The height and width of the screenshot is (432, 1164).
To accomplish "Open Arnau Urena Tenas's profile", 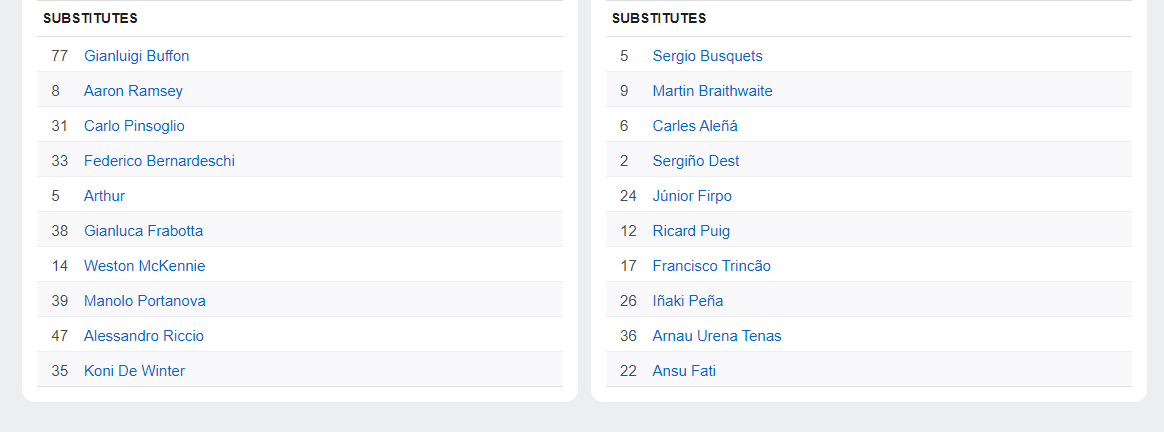I will tap(717, 336).
